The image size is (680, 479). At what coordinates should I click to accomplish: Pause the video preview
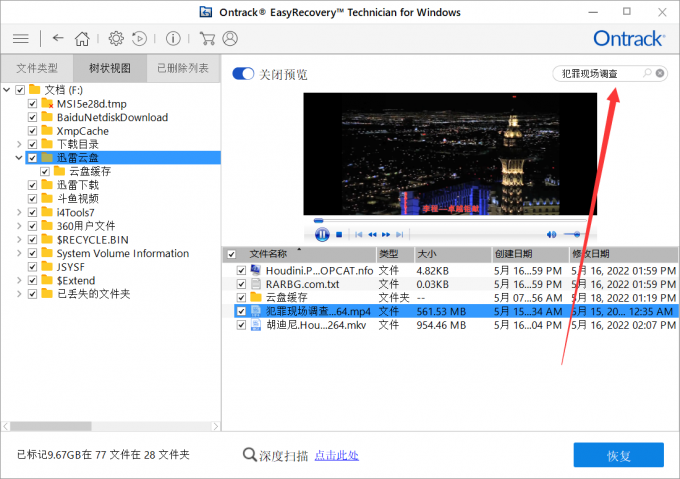click(x=322, y=234)
